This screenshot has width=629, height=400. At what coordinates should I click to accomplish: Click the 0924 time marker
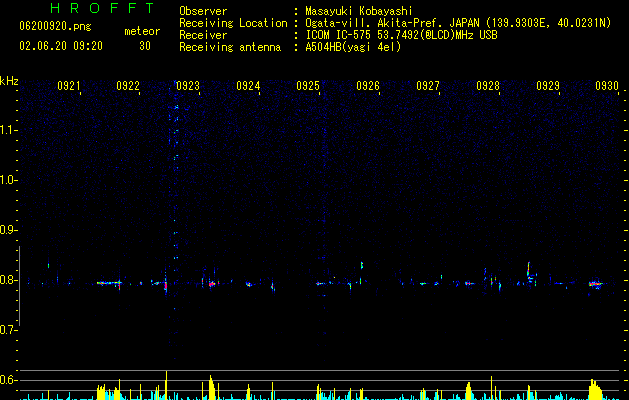point(248,86)
